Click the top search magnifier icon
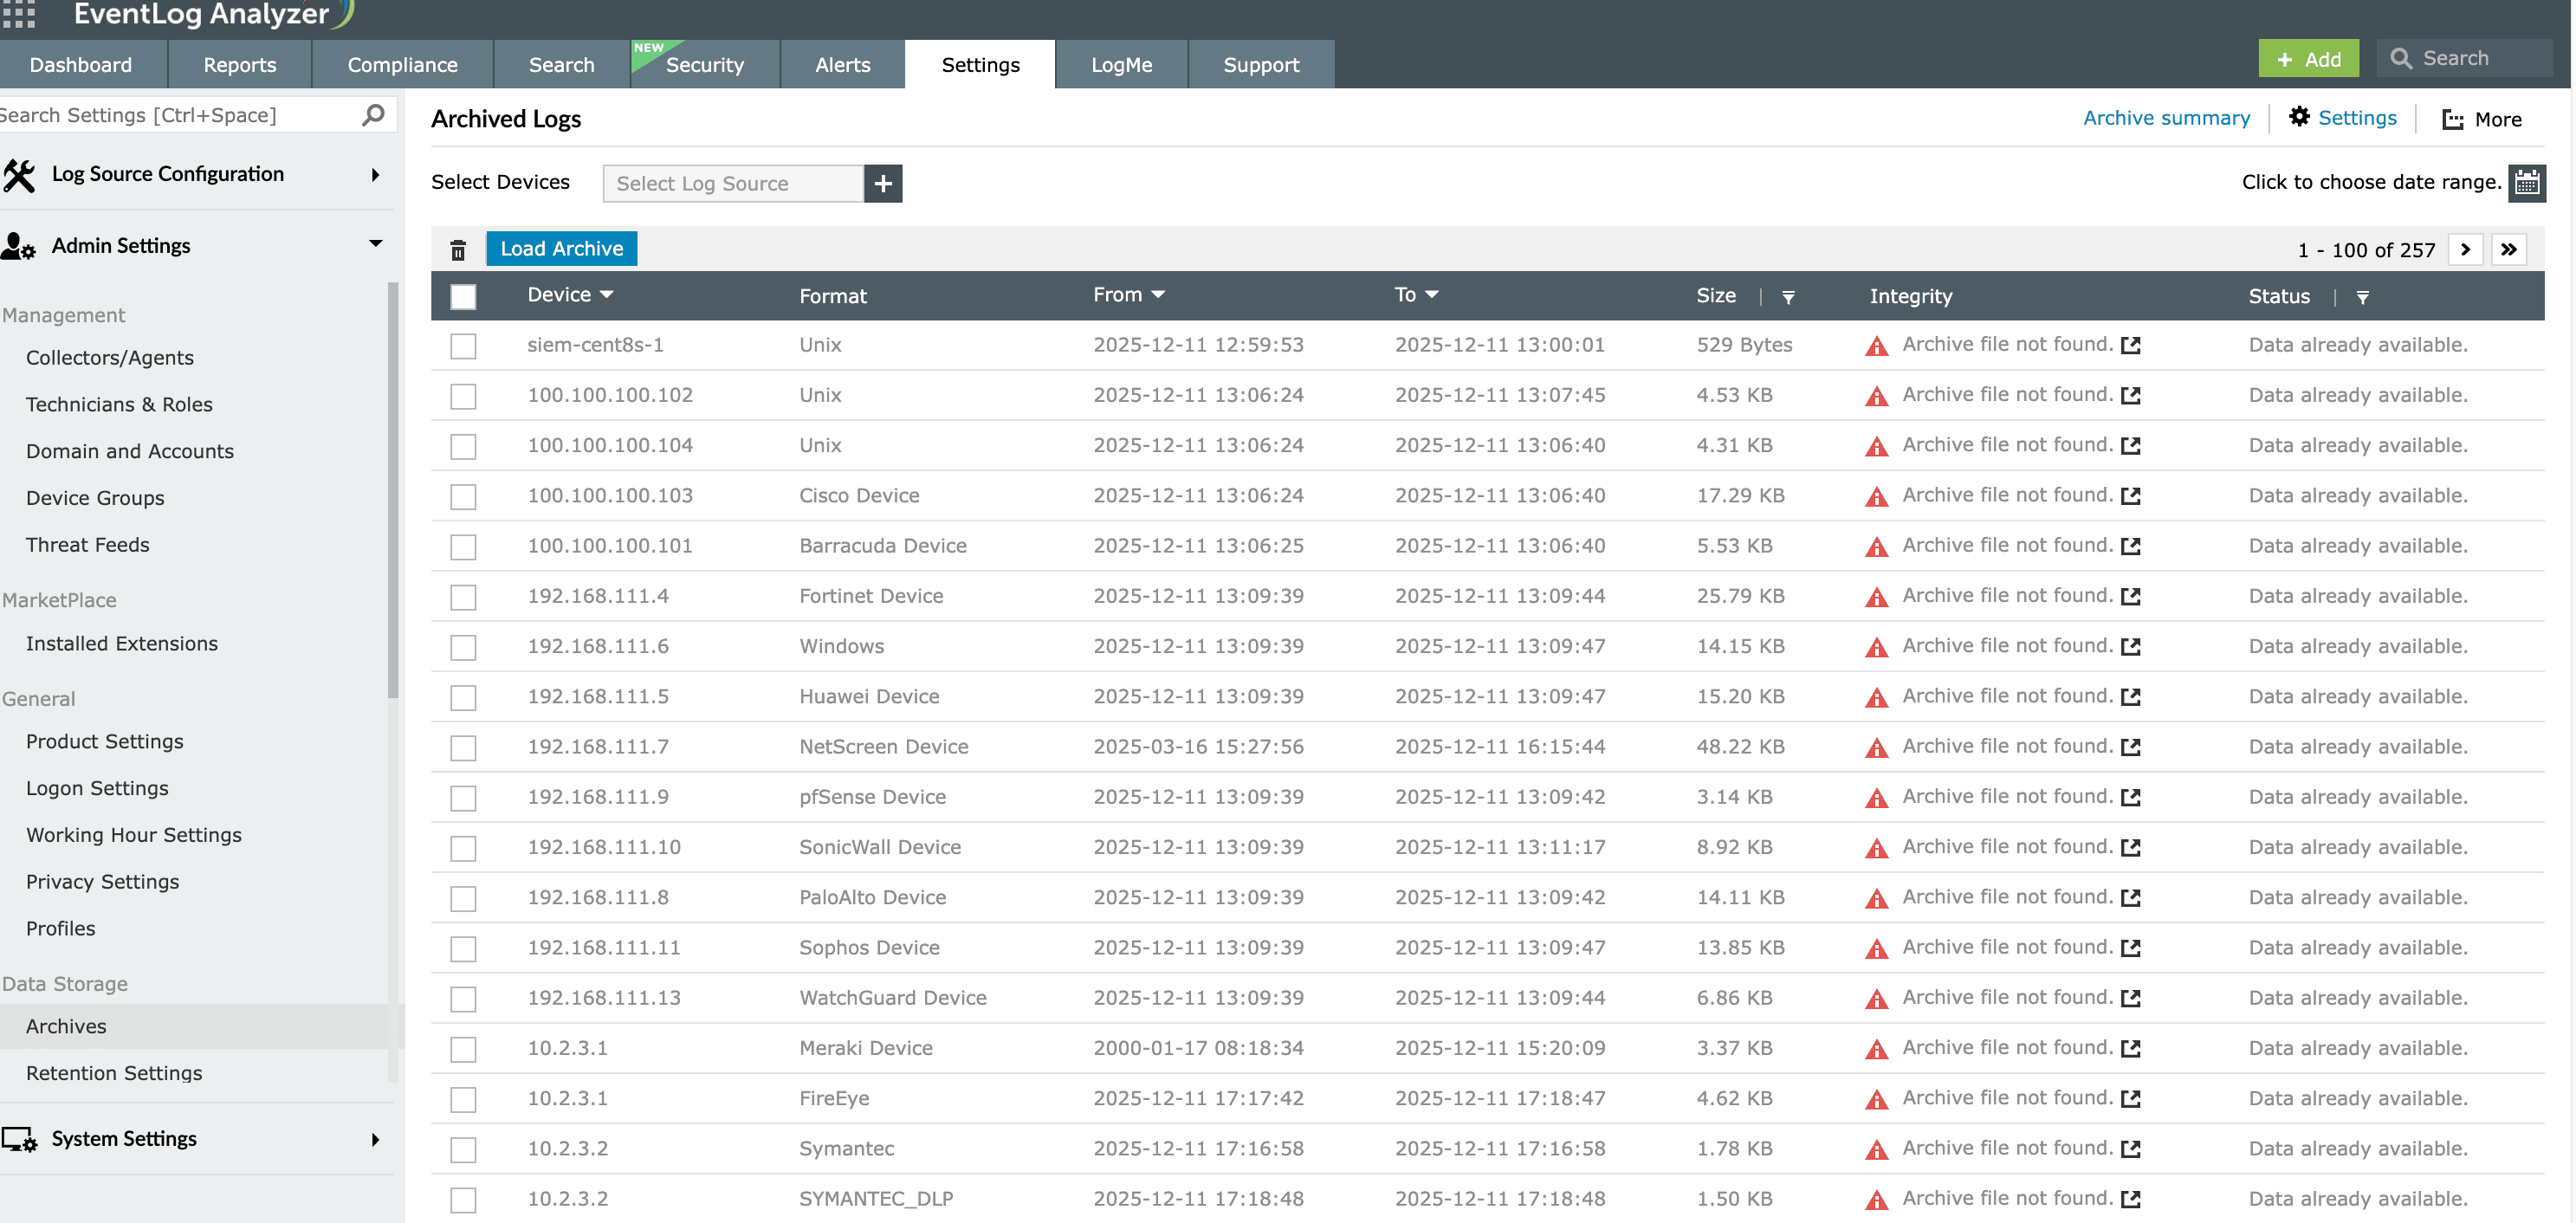Viewport: 2576px width, 1223px height. coord(2400,58)
